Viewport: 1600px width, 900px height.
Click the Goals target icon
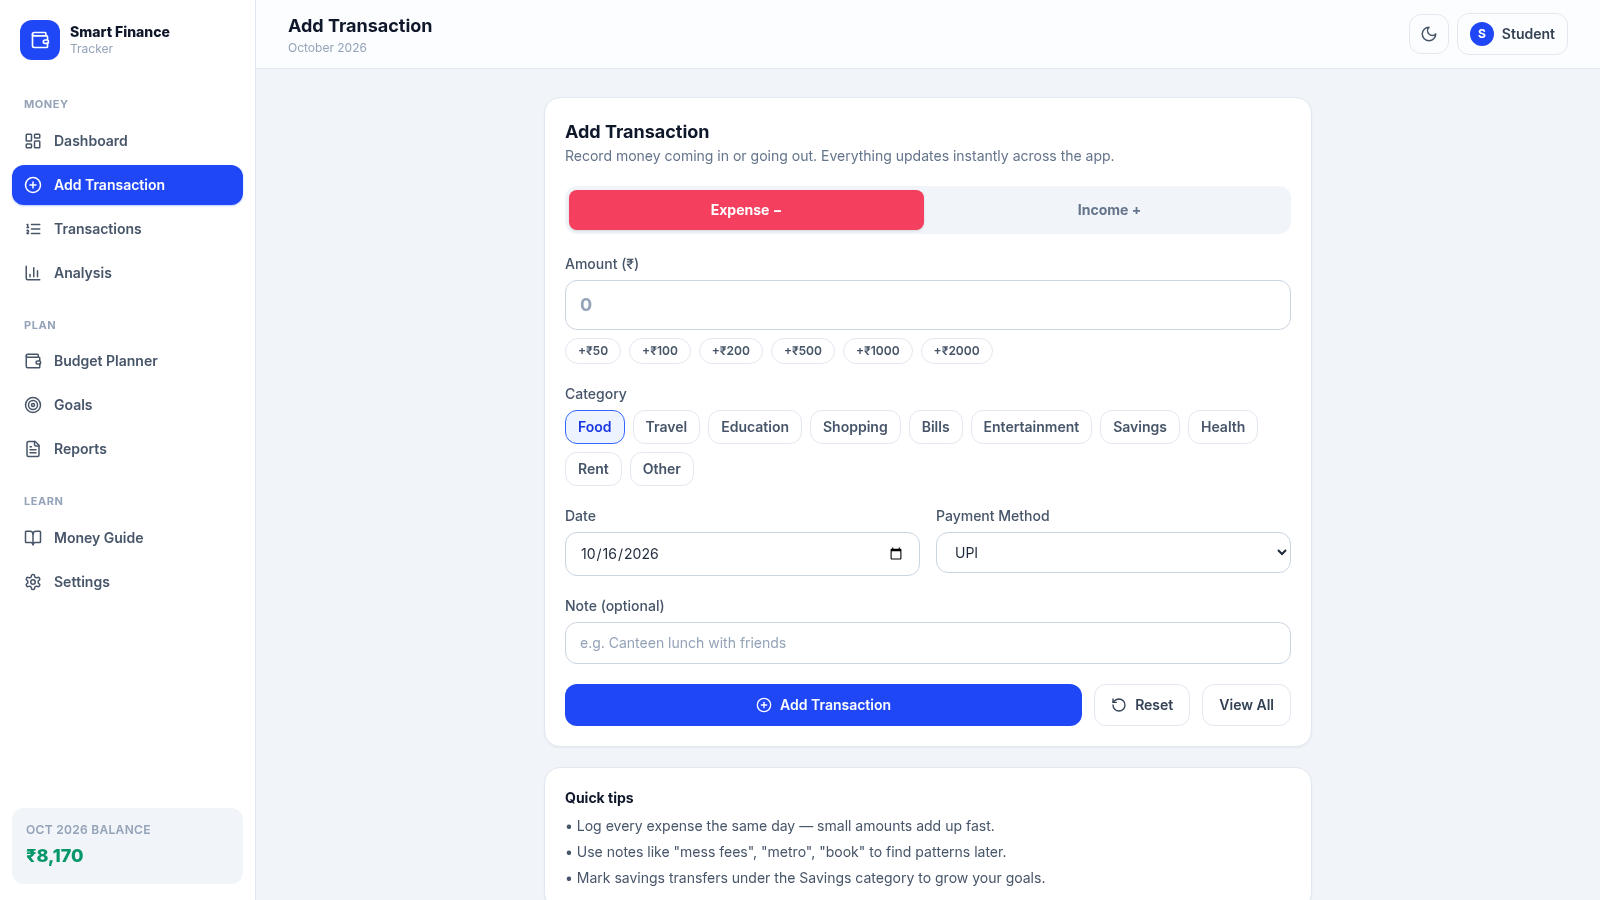click(33, 405)
